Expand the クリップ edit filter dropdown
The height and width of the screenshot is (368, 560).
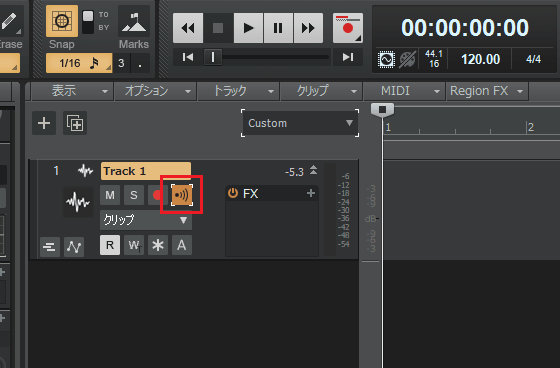(146, 220)
